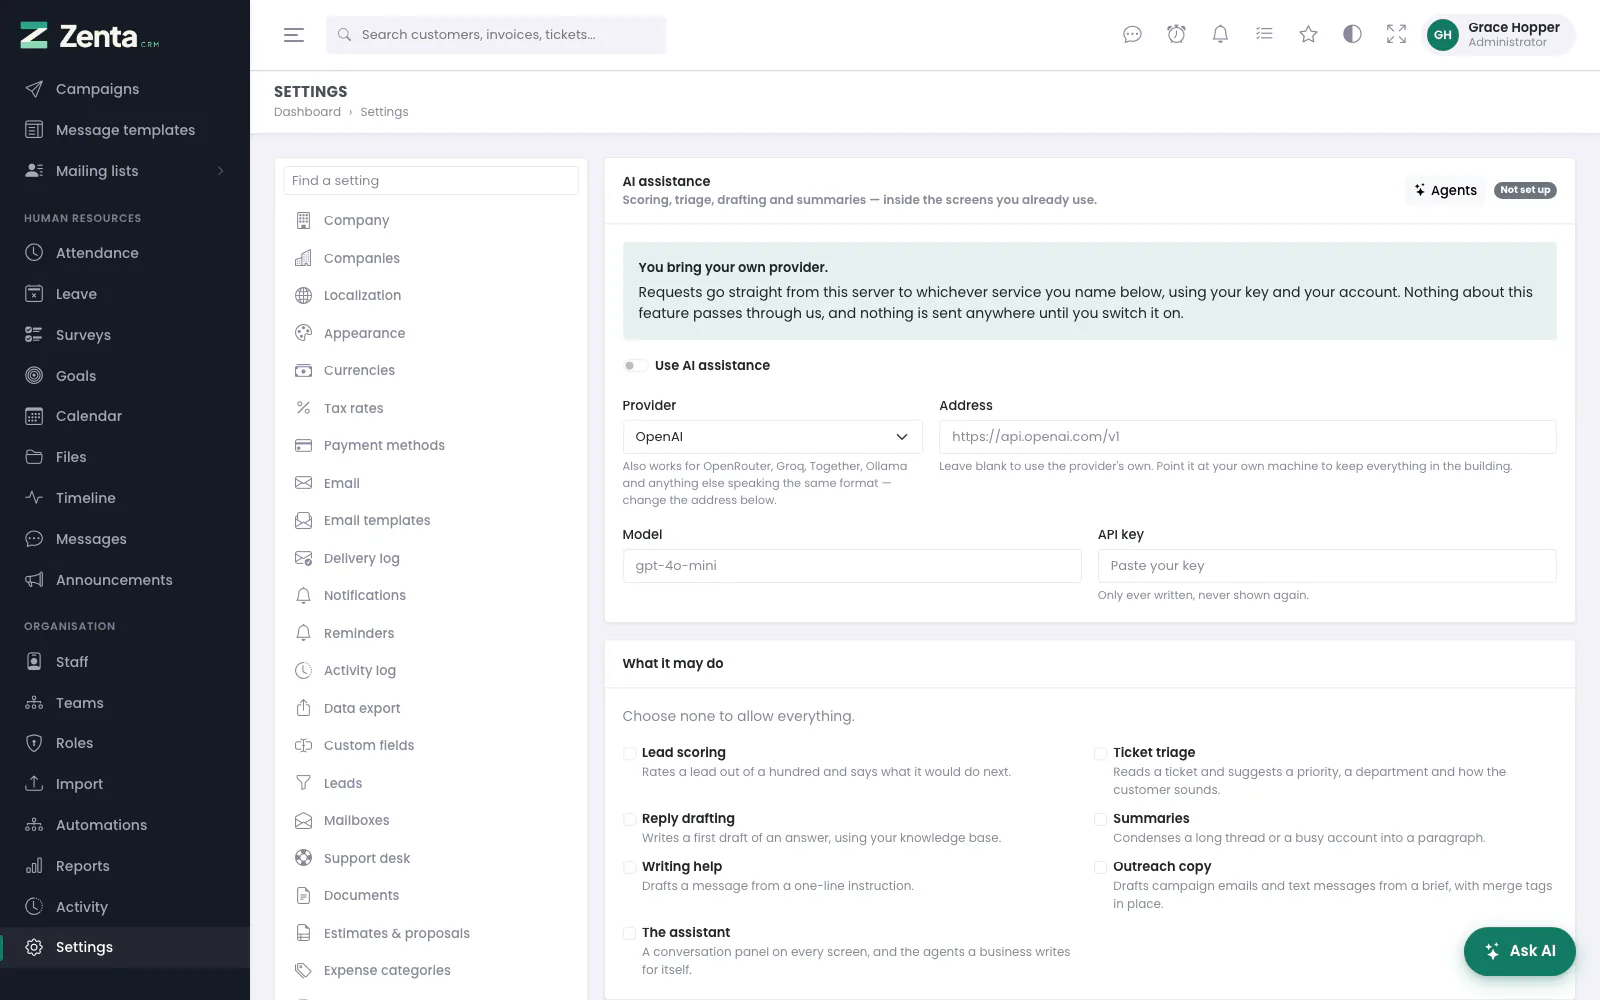Screen dimensions: 1600x1000
Task: Select Payment methods settings section
Action: [x=431, y=446]
